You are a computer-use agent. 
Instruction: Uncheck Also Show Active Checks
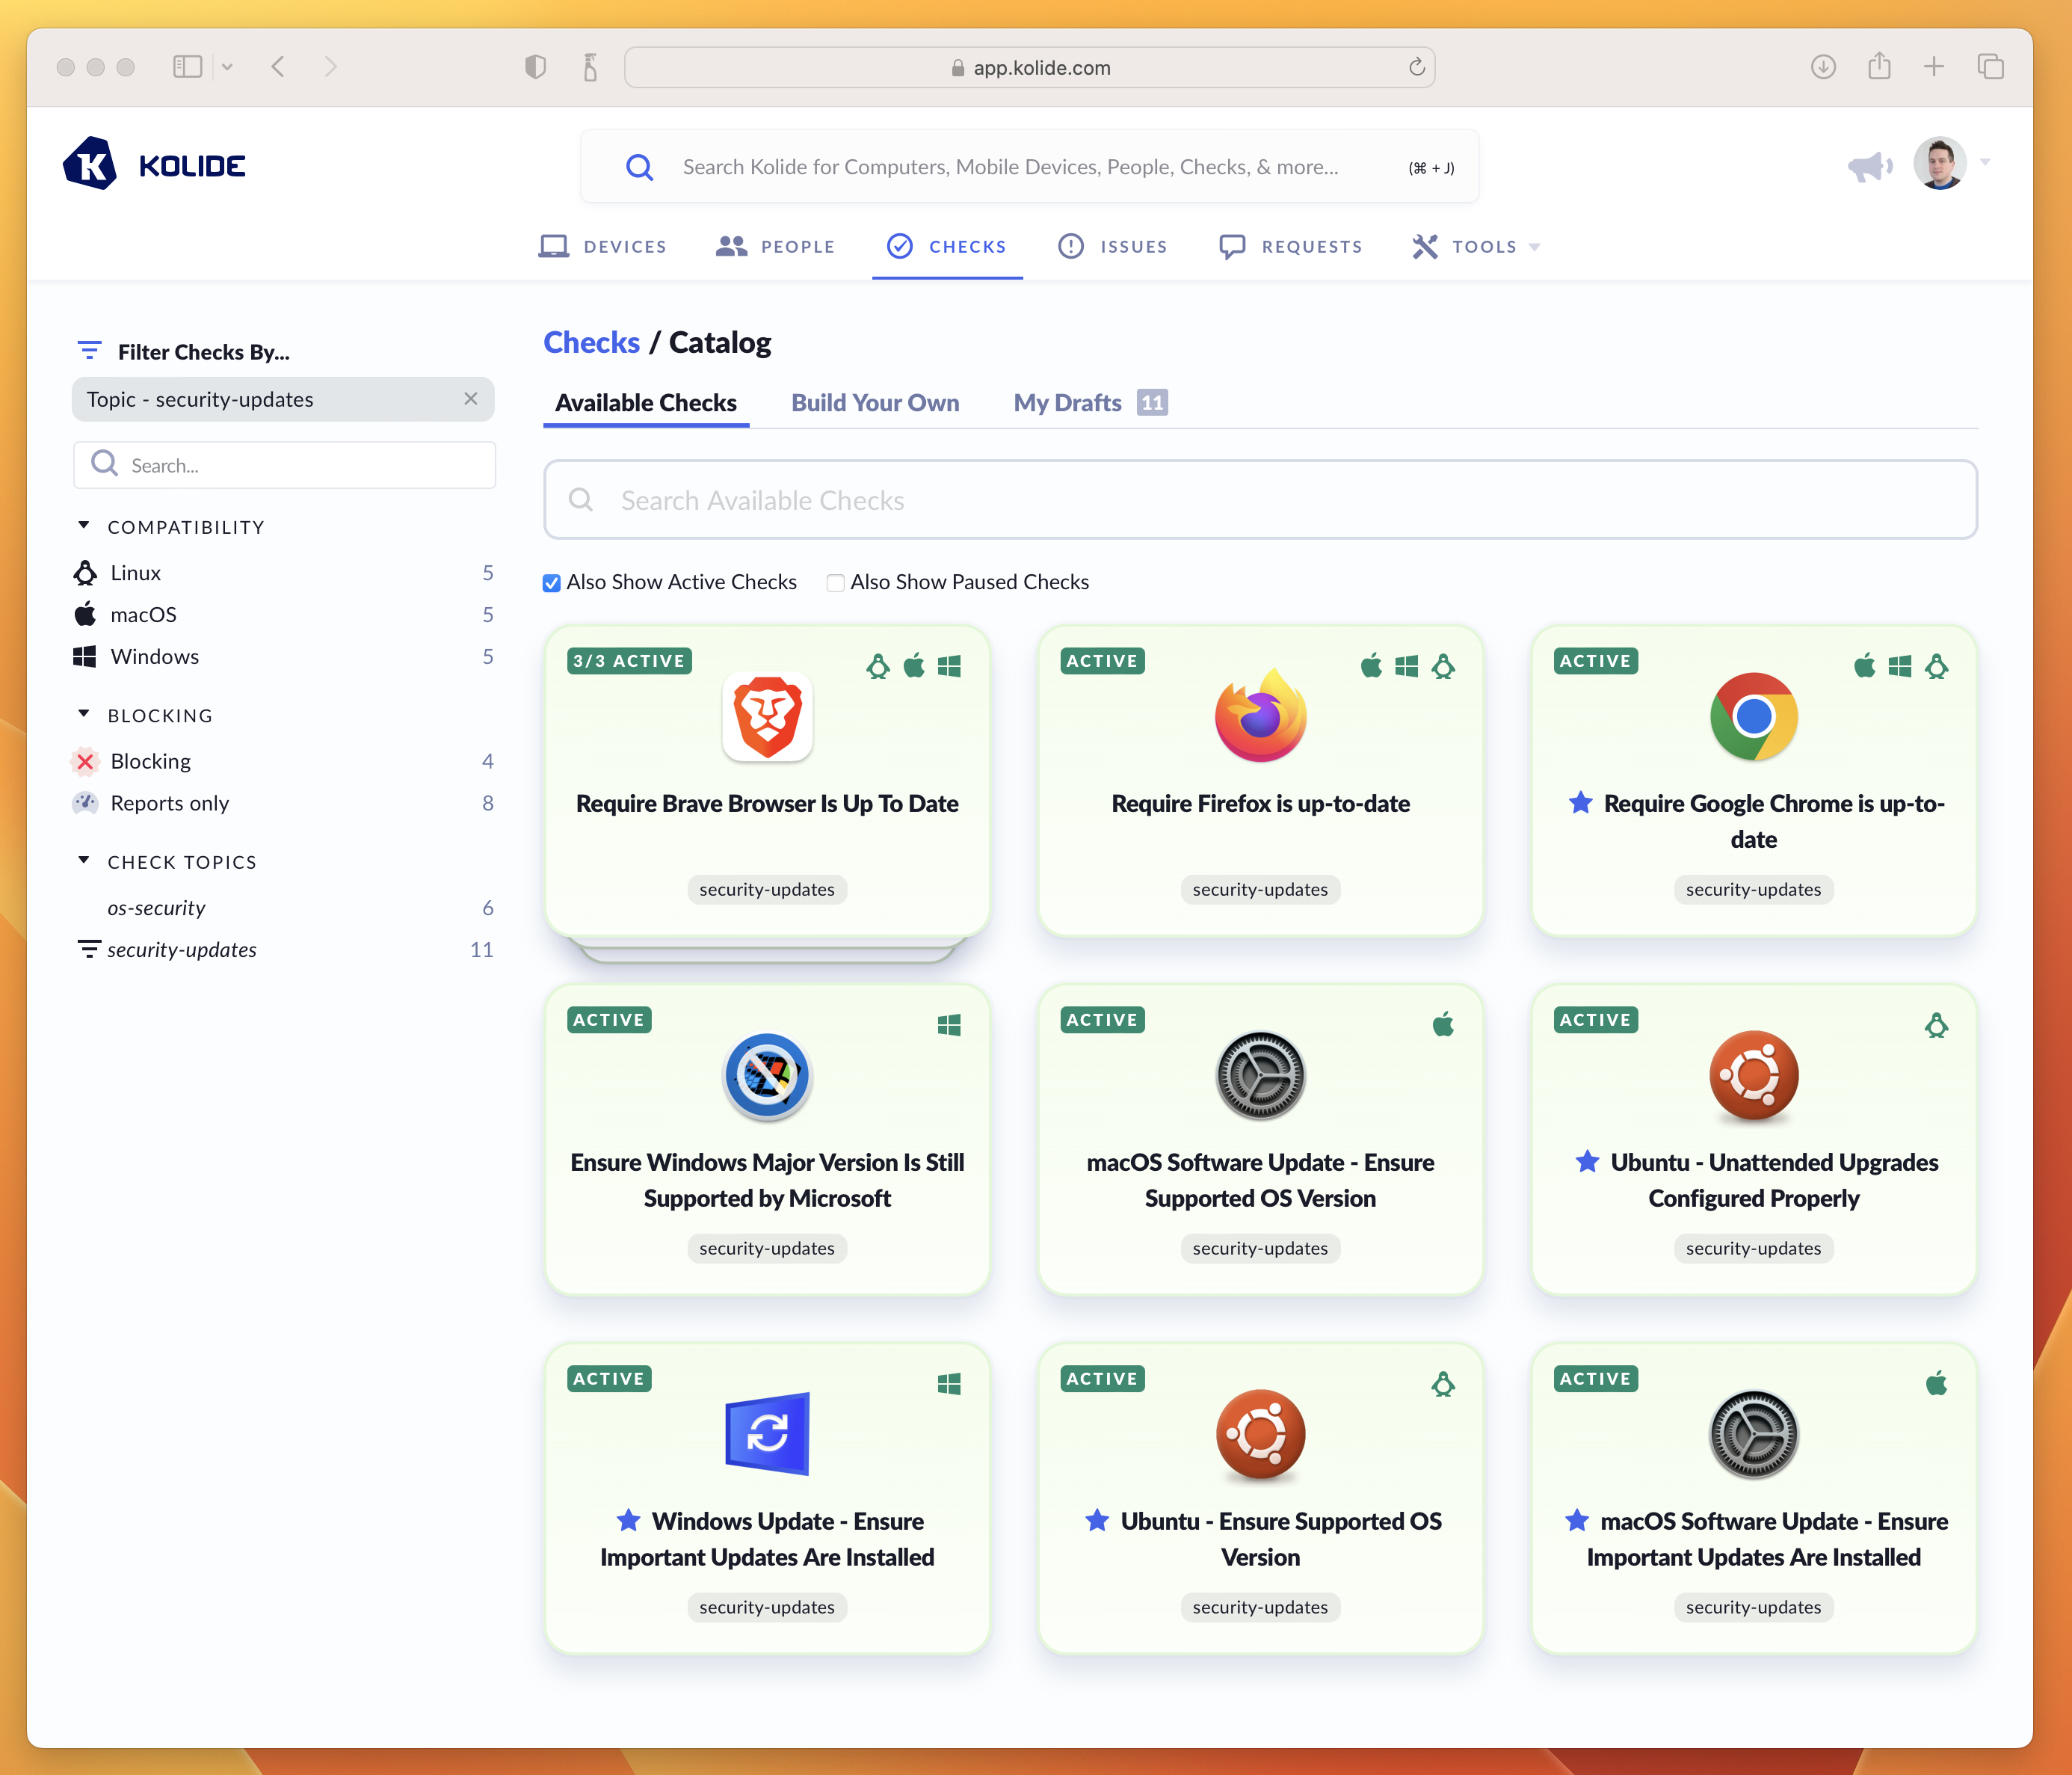coord(552,583)
